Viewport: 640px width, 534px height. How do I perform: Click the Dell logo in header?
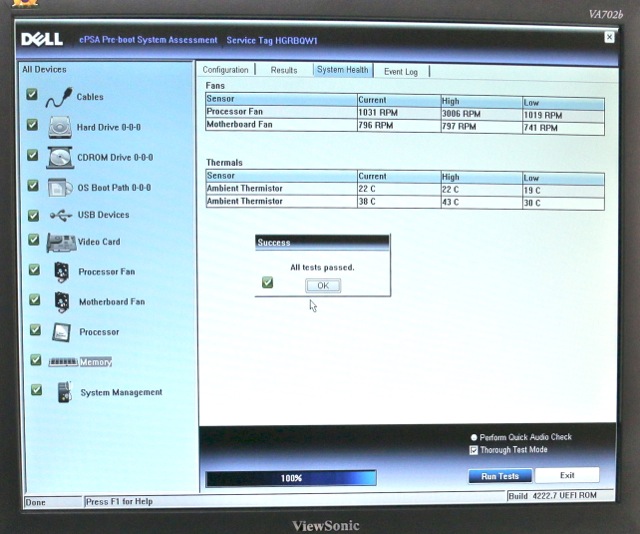click(x=42, y=39)
